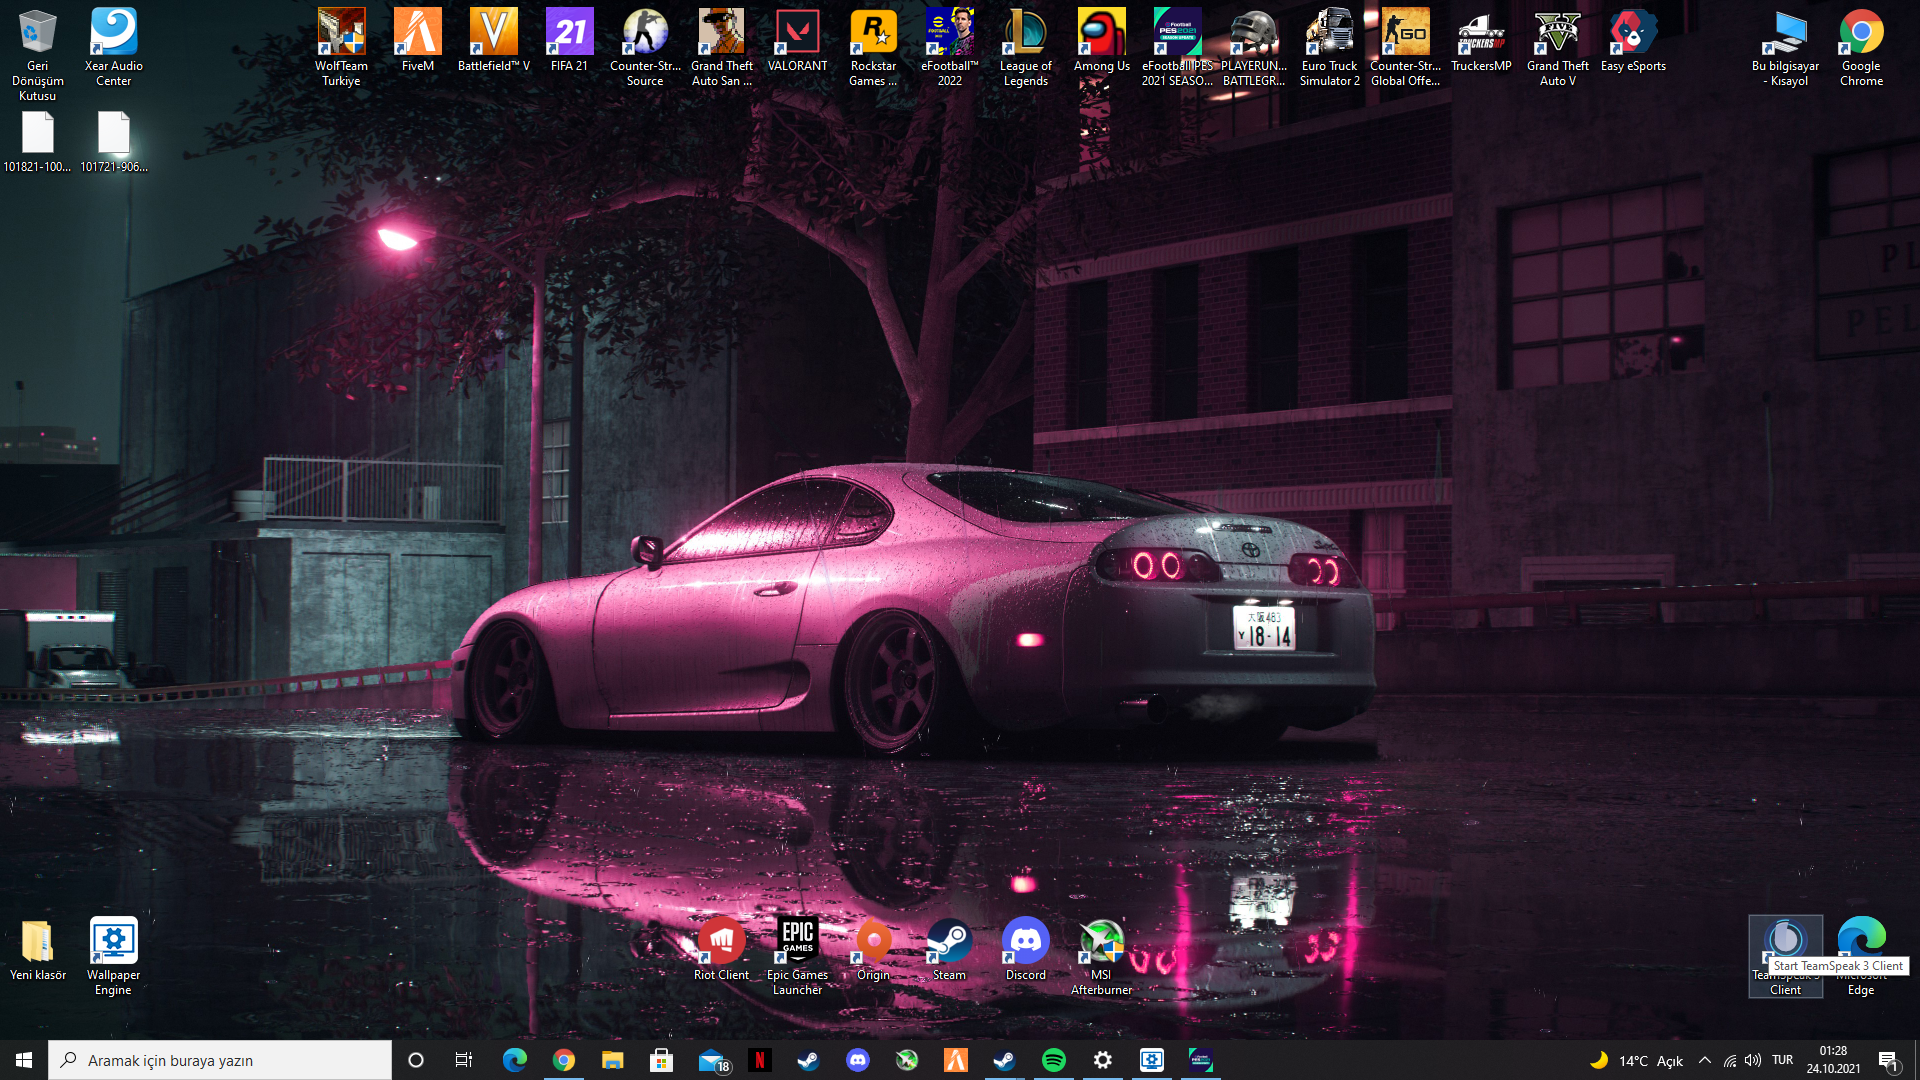The image size is (1920, 1080).
Task: Select the TeamSpeak 3 Client desktop icon
Action: 1785,956
